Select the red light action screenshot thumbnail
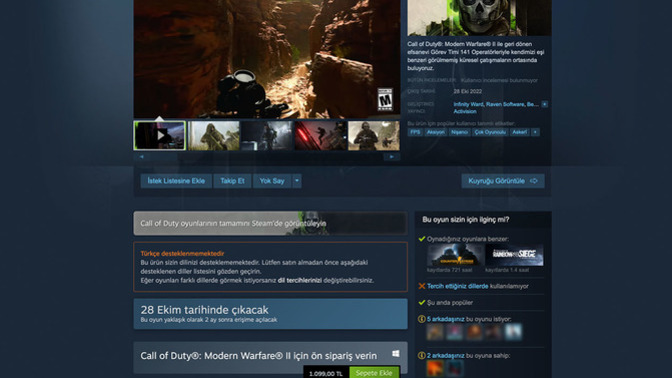This screenshot has width=672, height=378. (x=321, y=135)
